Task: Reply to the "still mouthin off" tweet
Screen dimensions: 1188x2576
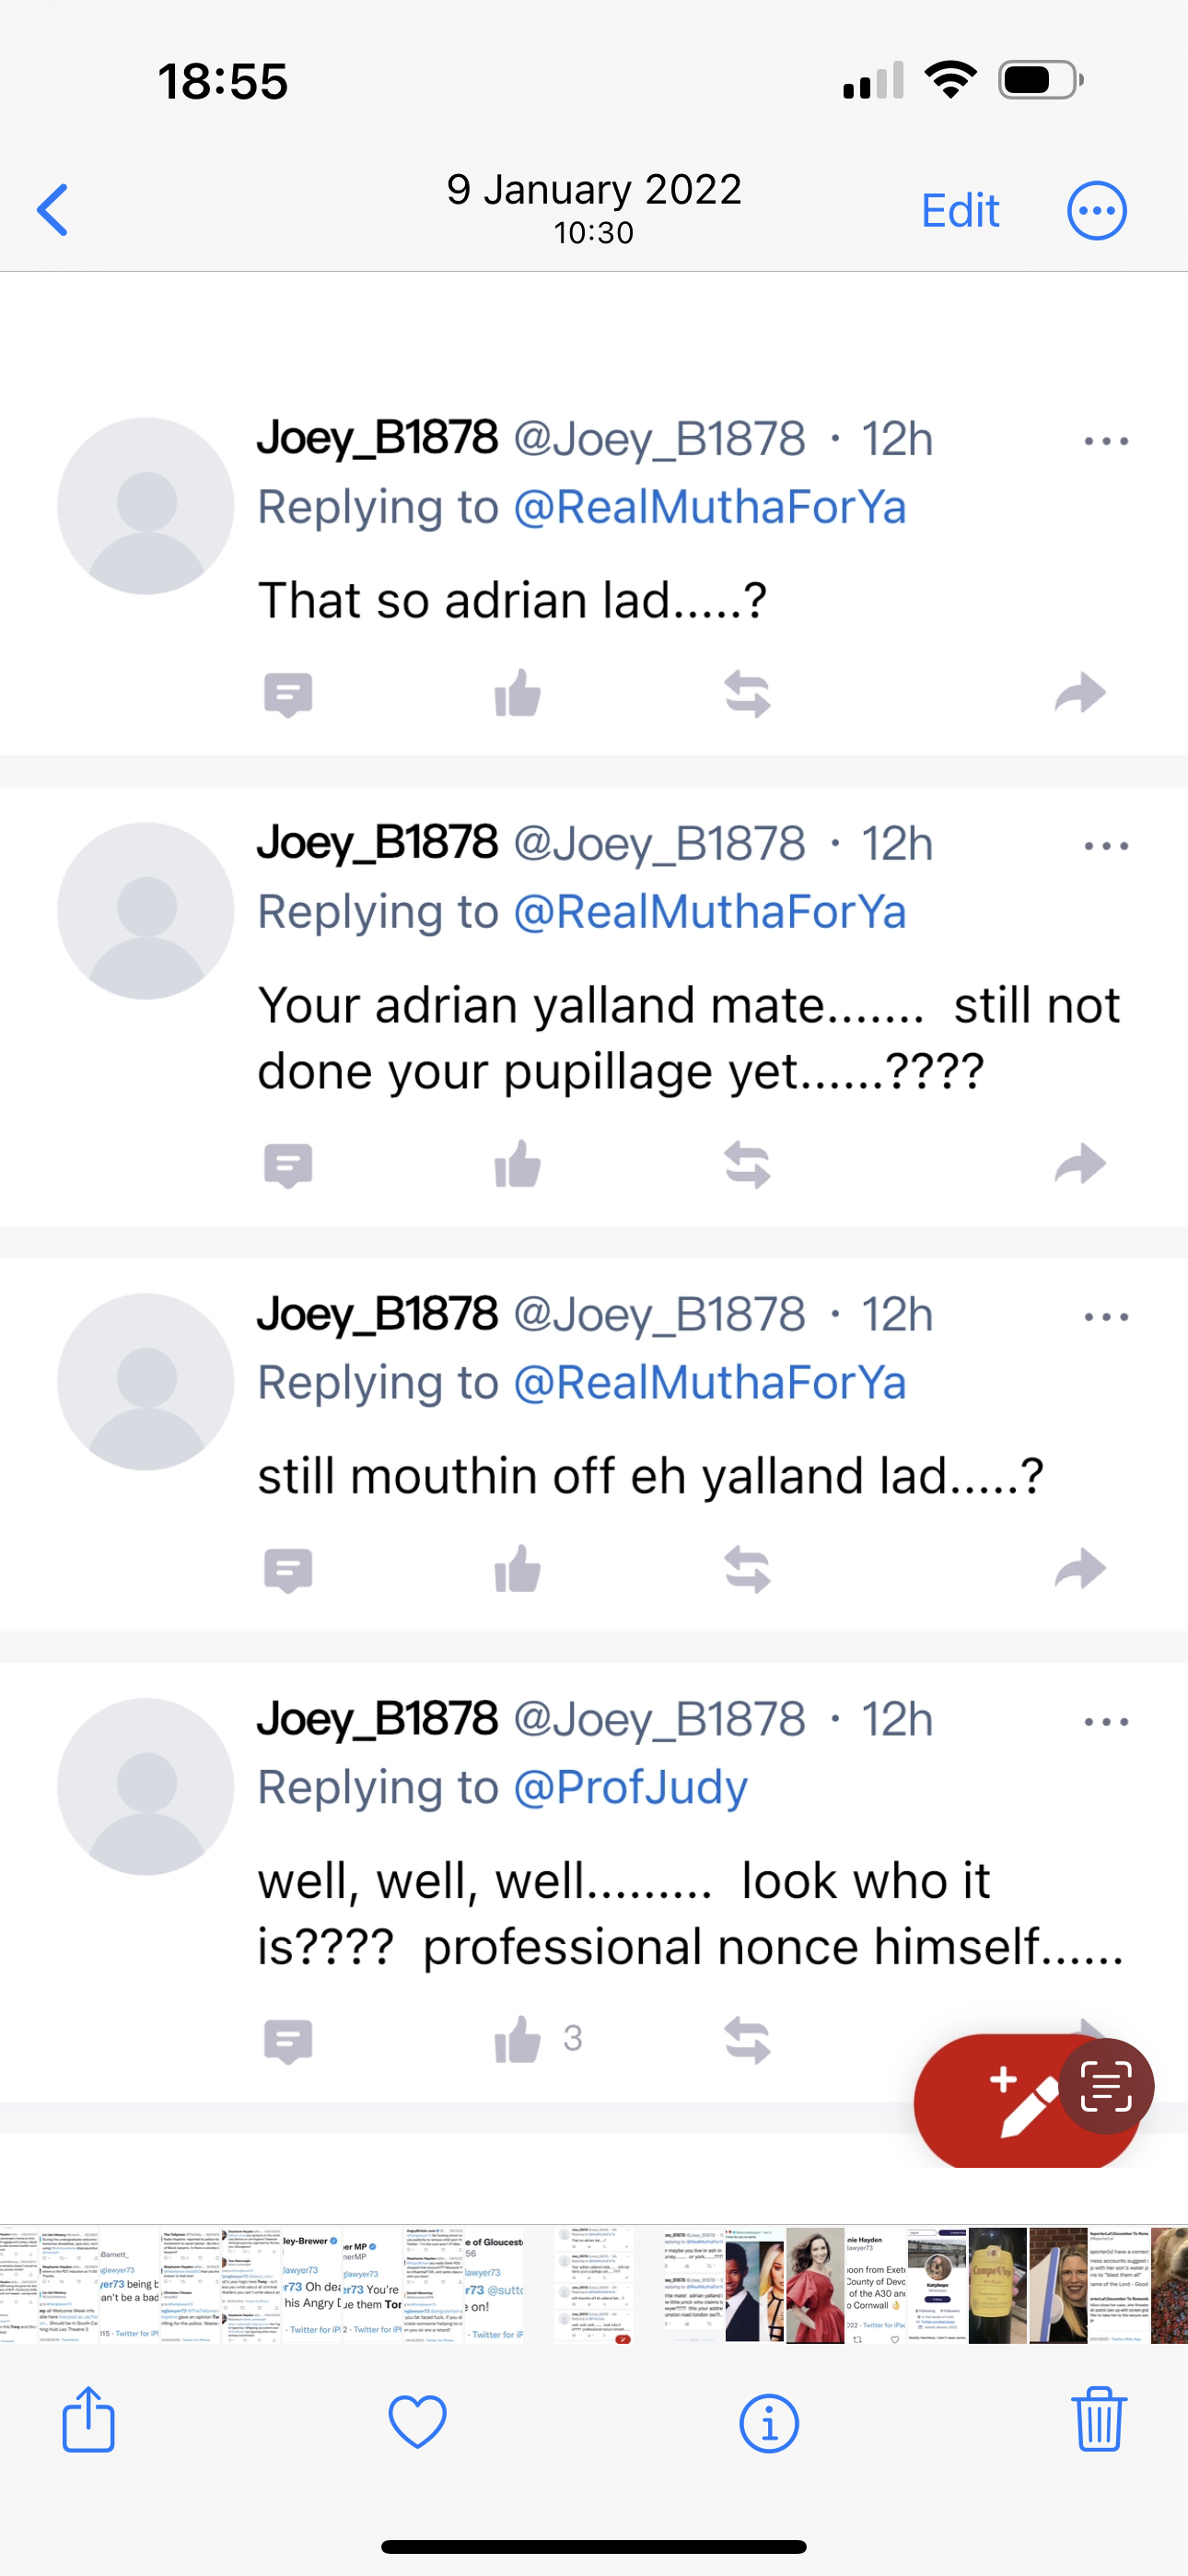Action: coord(288,1570)
